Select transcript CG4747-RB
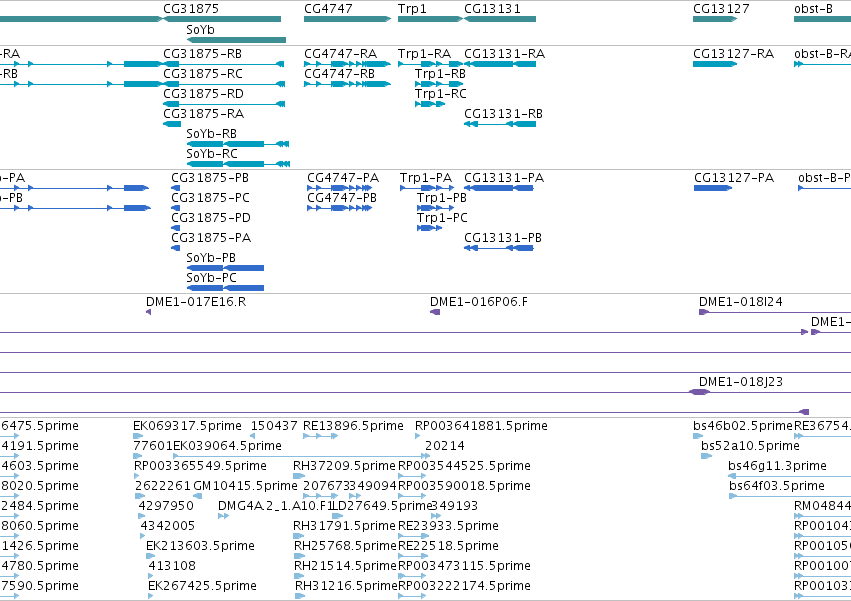The image size is (851, 601). point(347,84)
